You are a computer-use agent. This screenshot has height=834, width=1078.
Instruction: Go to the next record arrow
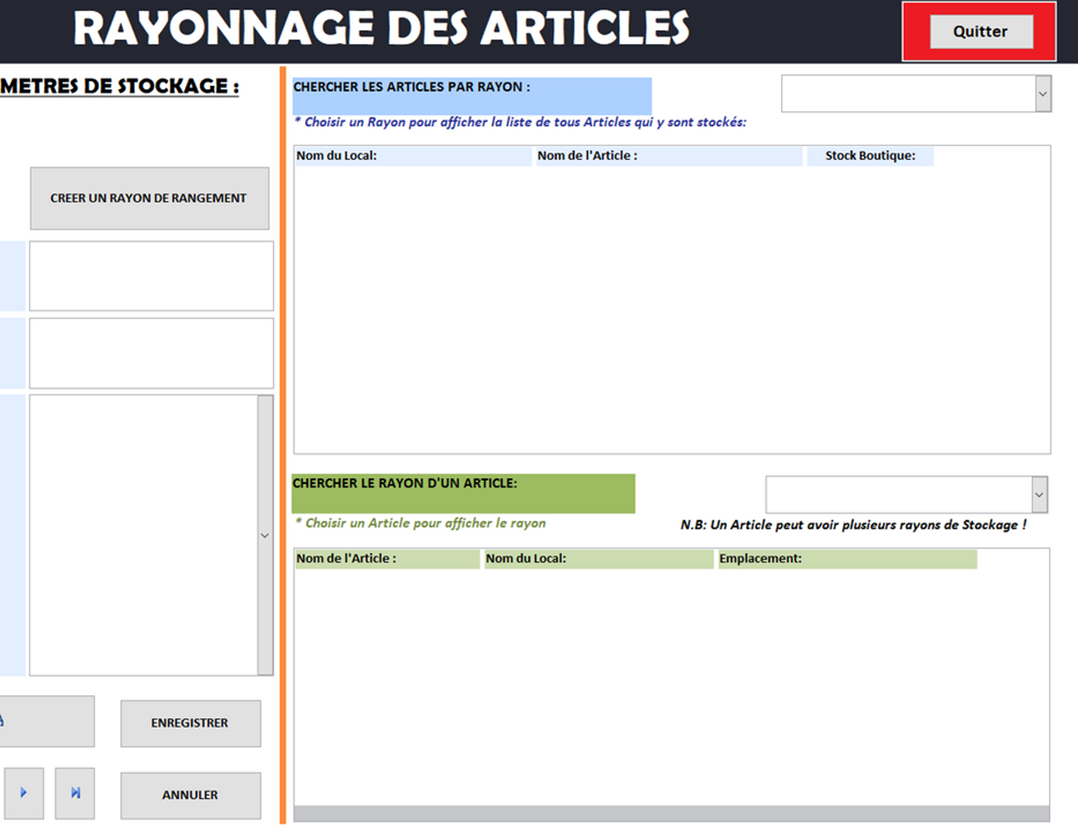tap(24, 793)
